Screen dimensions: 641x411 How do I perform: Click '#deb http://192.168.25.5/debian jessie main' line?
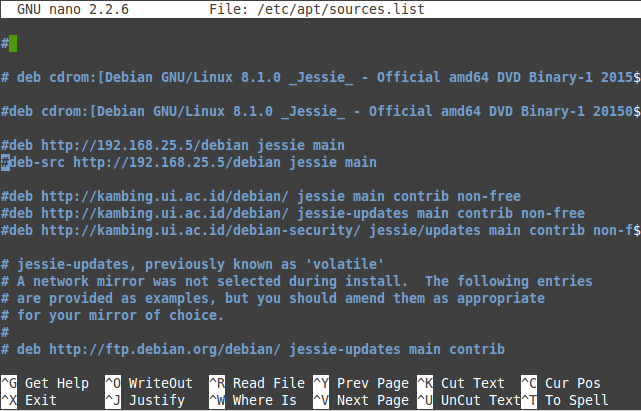173,145
